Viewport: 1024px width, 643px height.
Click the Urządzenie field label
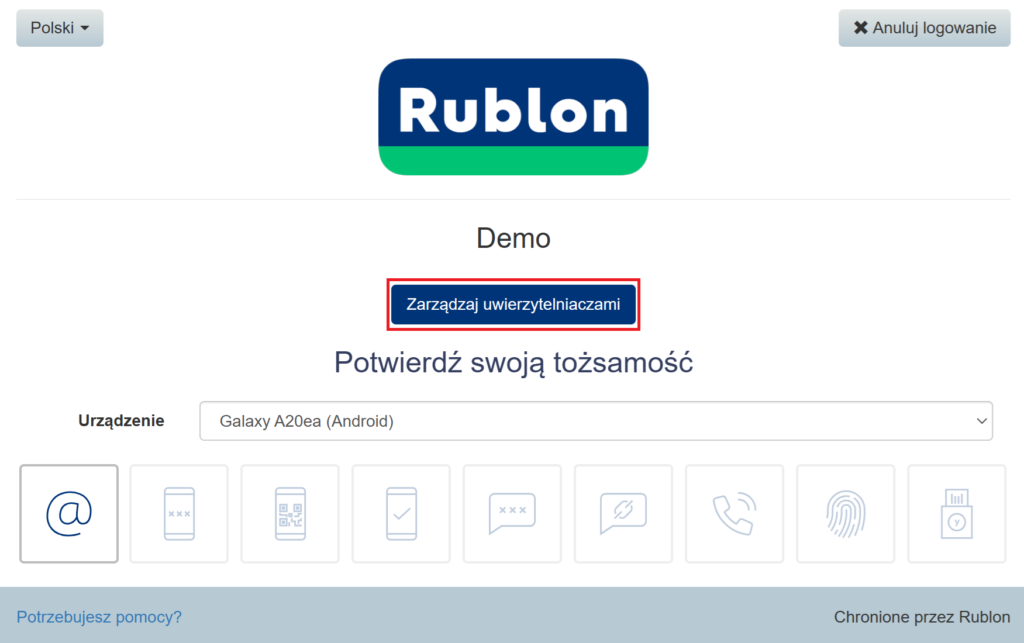121,421
